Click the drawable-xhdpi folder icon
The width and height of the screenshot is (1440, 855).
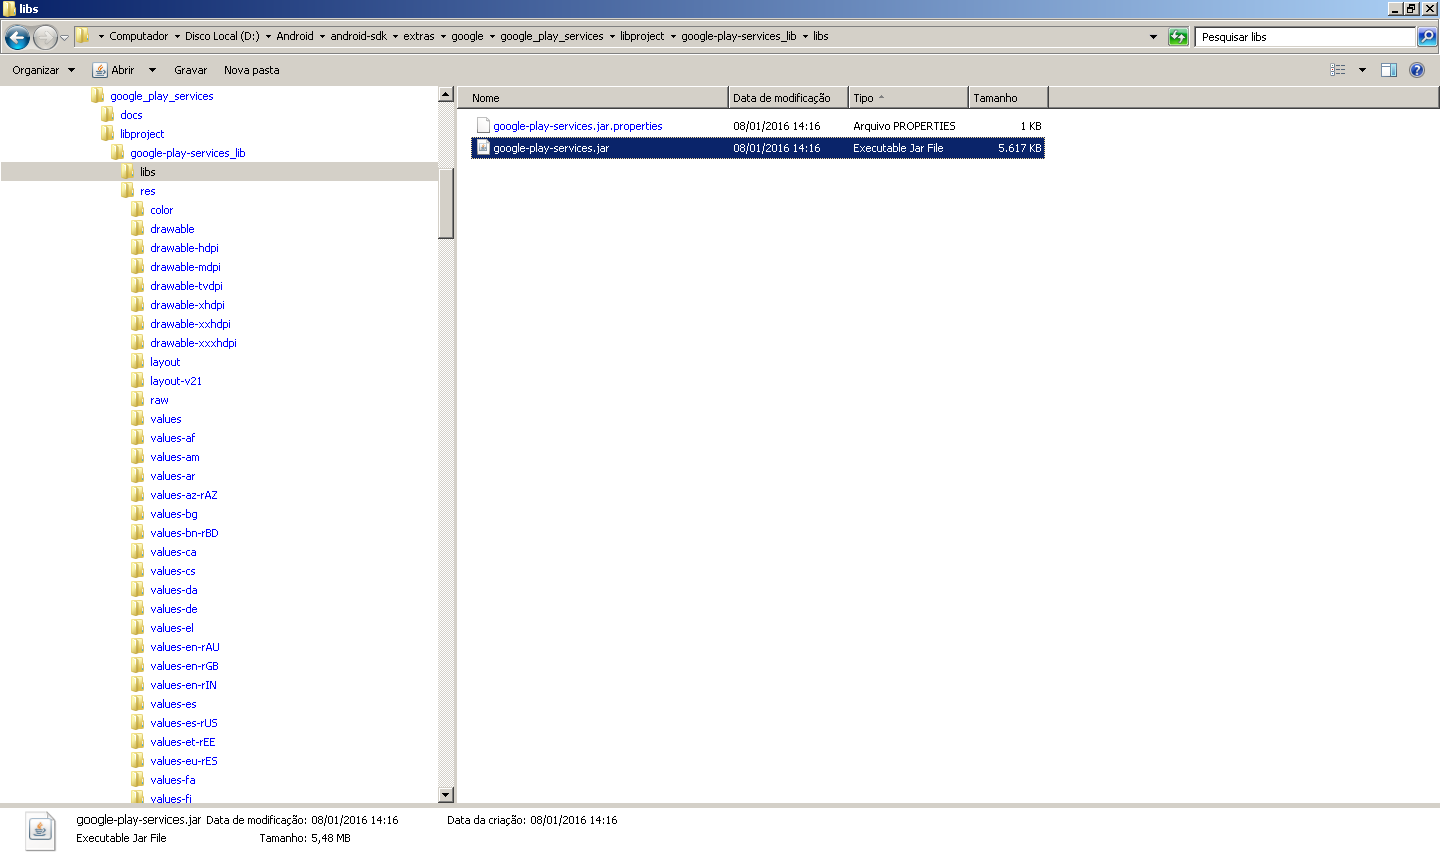(x=138, y=305)
